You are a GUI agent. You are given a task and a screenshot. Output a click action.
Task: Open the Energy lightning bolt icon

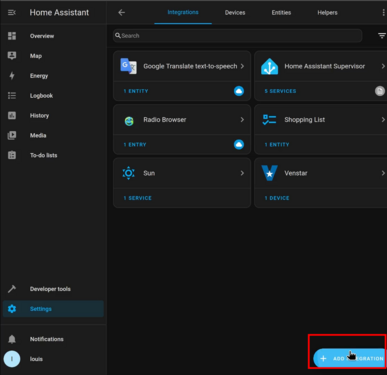tap(12, 76)
